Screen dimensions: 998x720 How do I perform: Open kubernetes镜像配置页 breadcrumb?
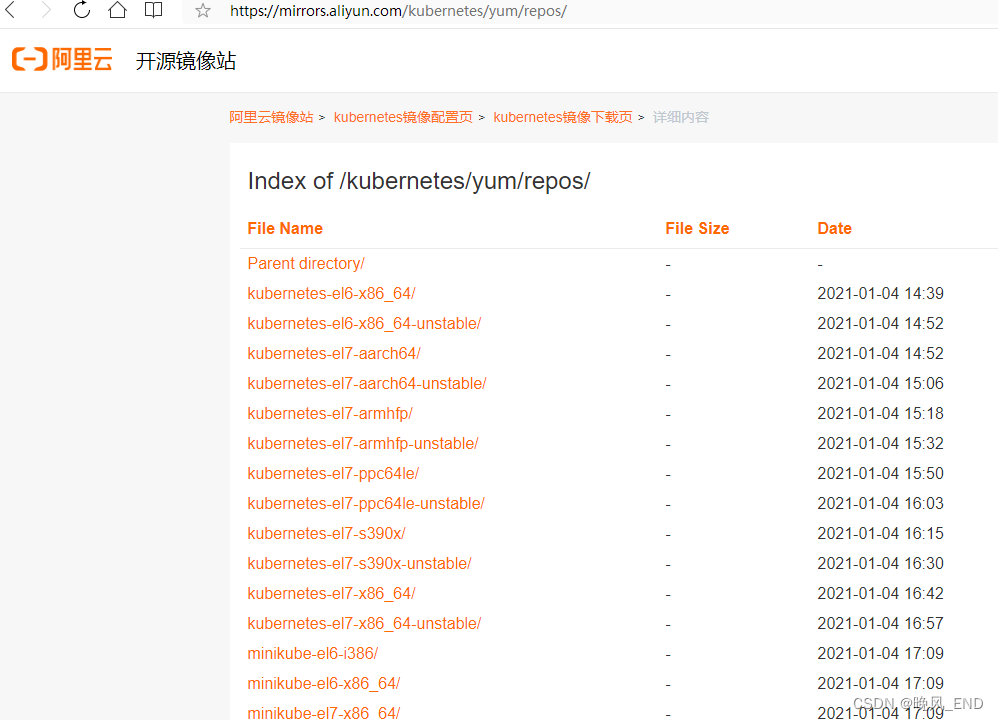tap(403, 117)
